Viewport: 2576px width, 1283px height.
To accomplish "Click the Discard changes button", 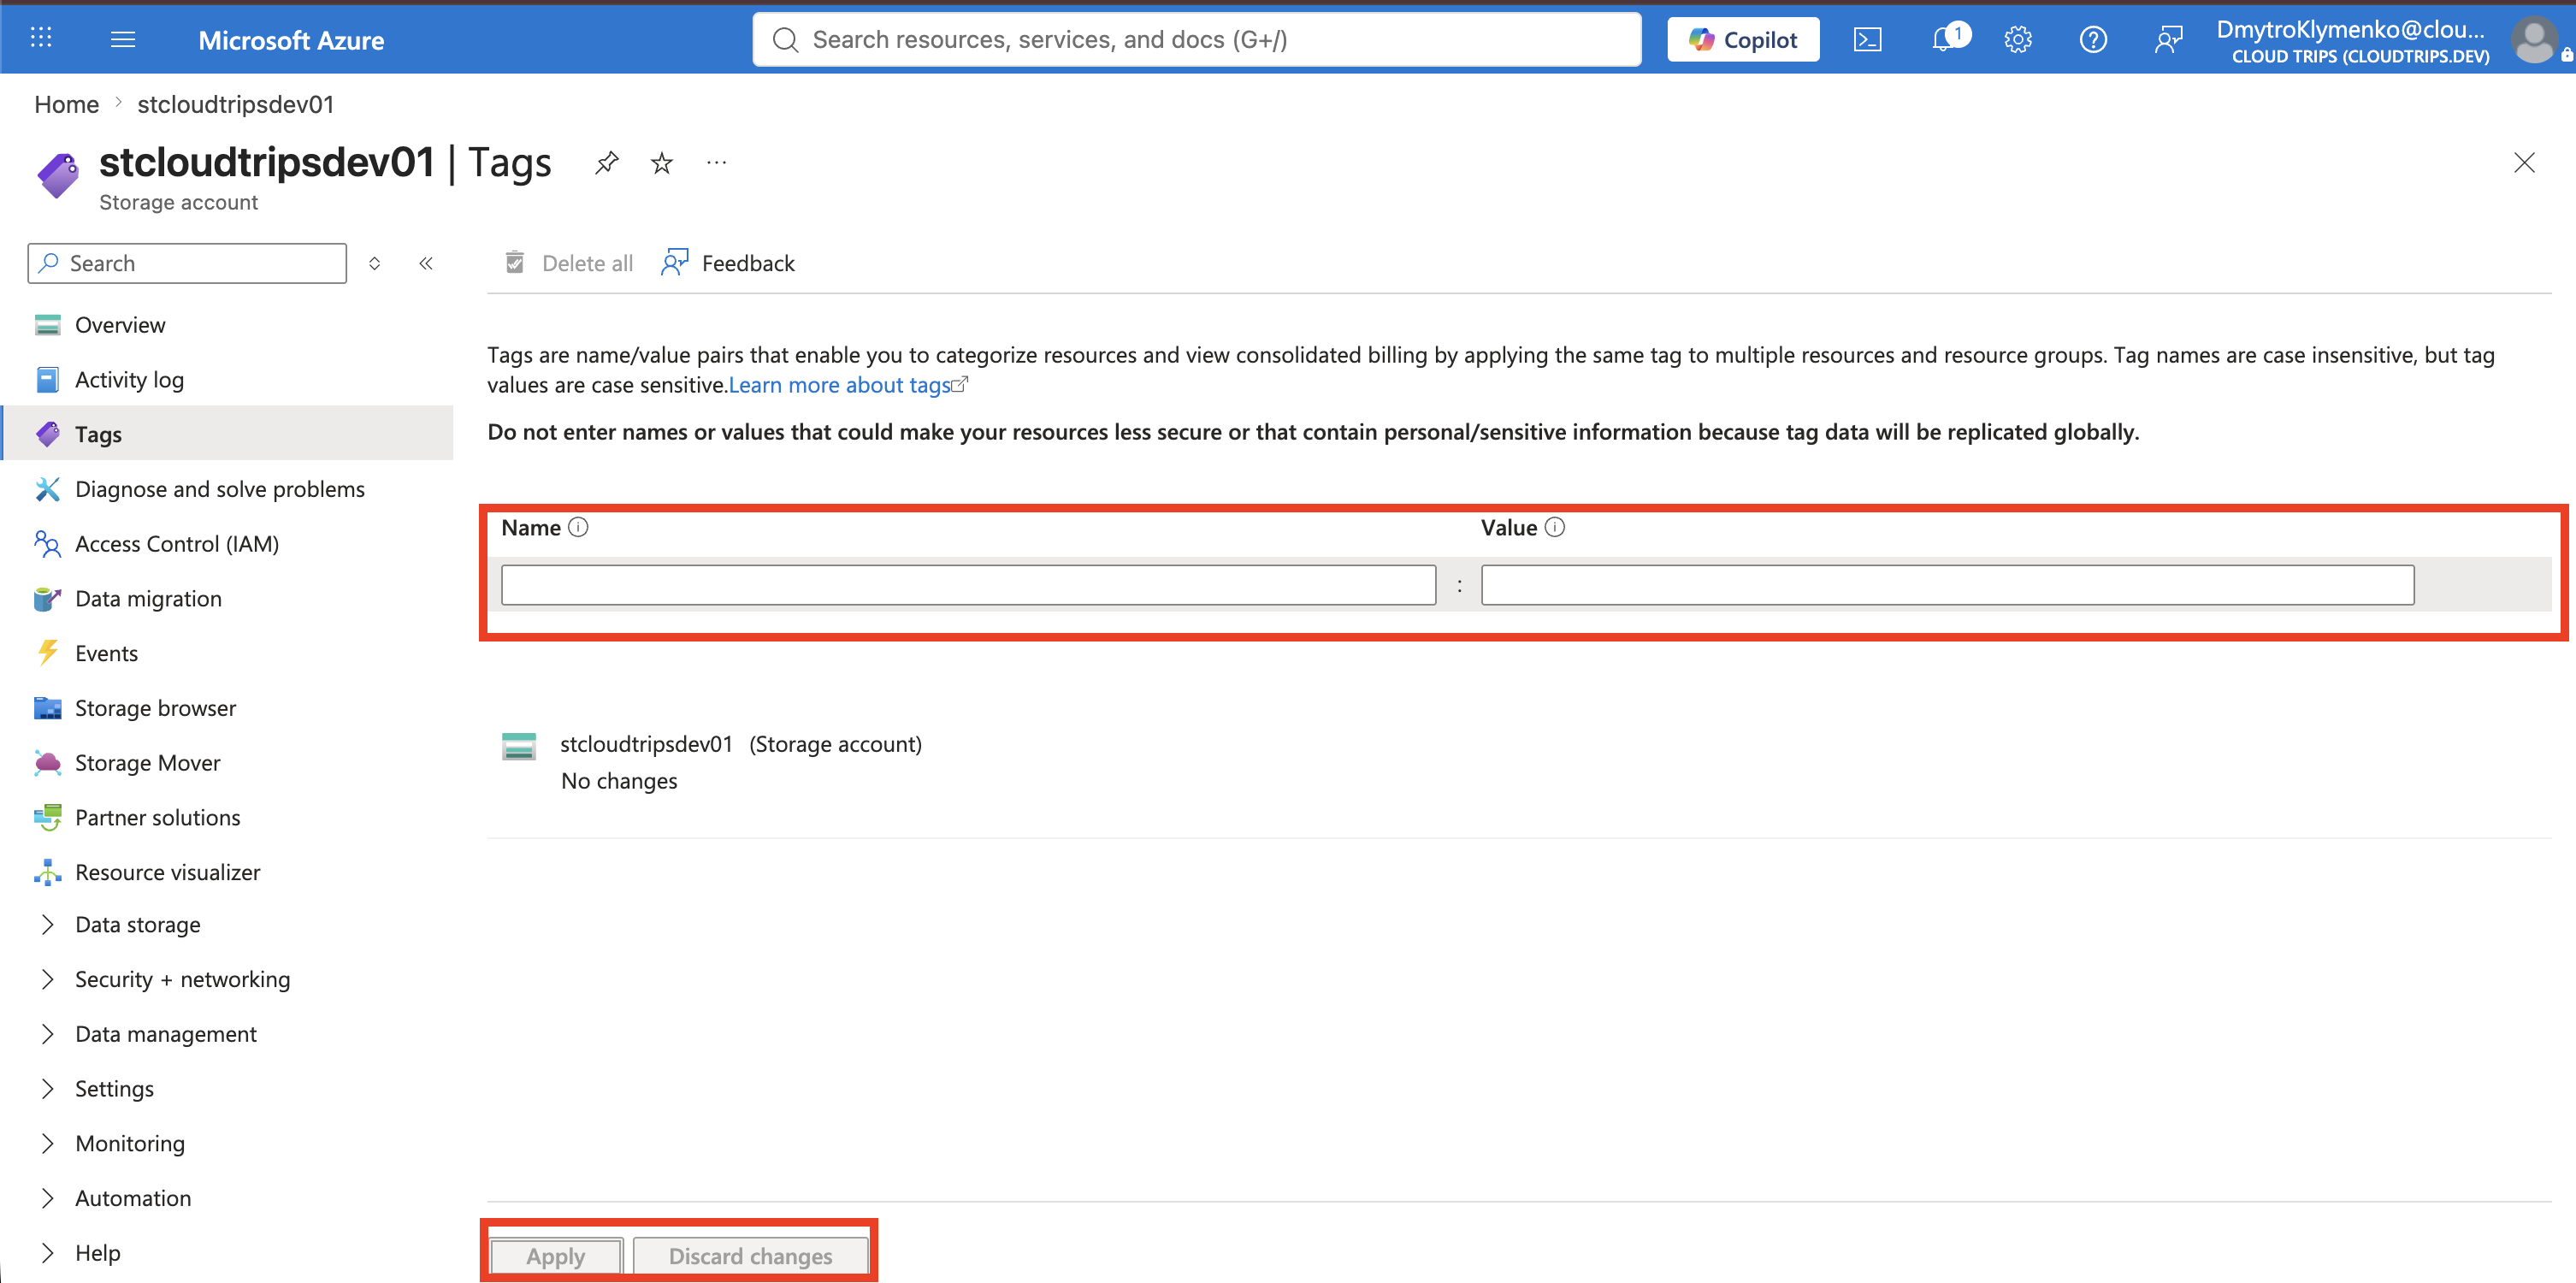I will click(x=751, y=1256).
